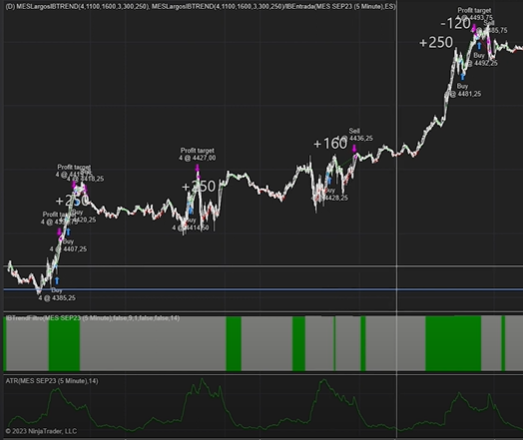Select the 'Profit target 4 @ 4427,00' label
The image size is (523, 440).
pos(197,154)
